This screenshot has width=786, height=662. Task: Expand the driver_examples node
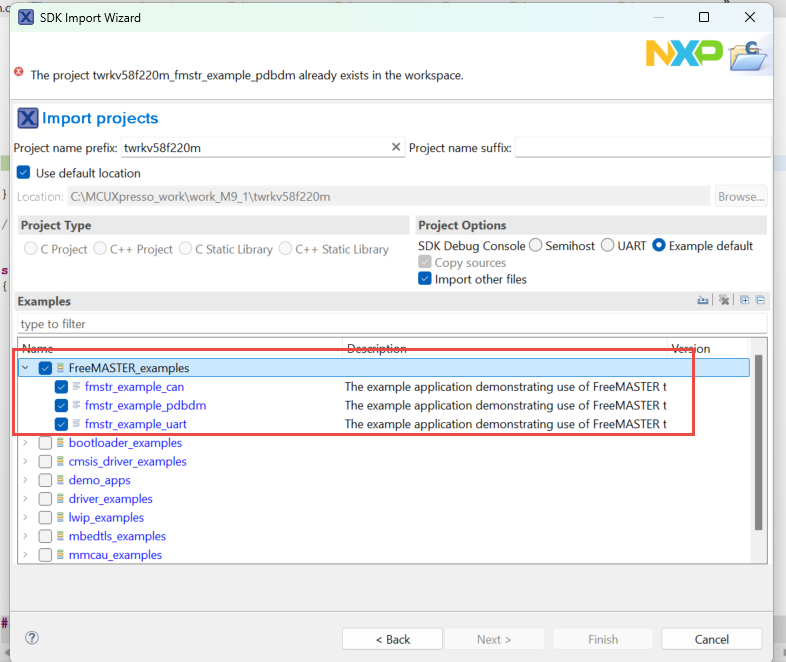coord(25,499)
